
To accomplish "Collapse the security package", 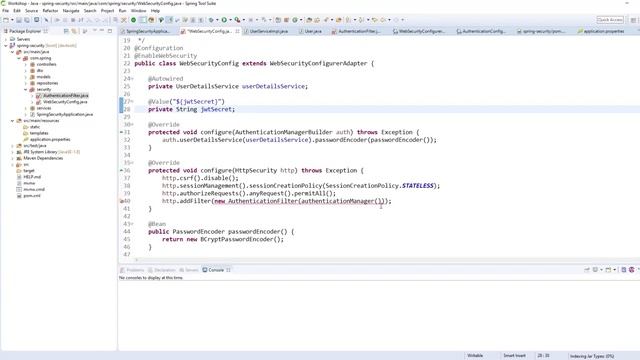I will coord(26,89).
